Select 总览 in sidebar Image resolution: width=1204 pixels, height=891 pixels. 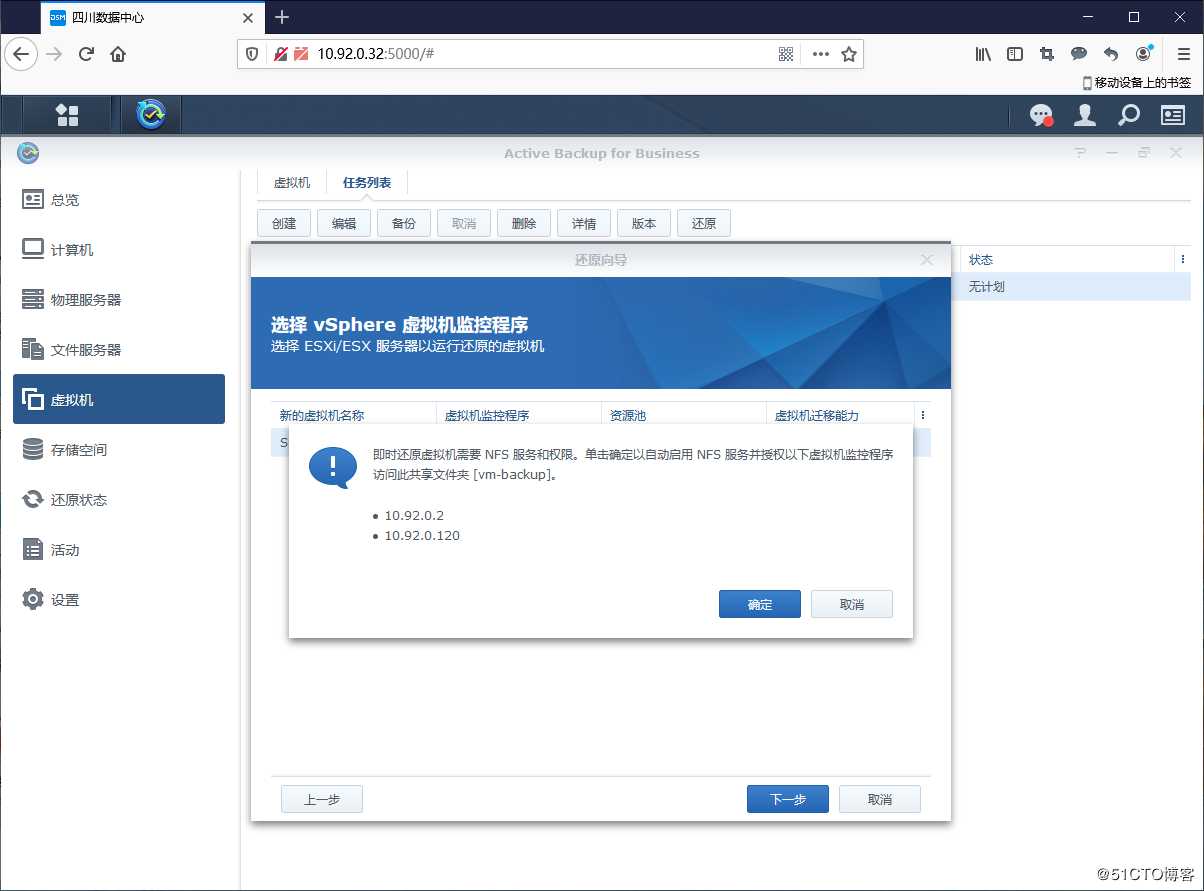click(x=119, y=199)
